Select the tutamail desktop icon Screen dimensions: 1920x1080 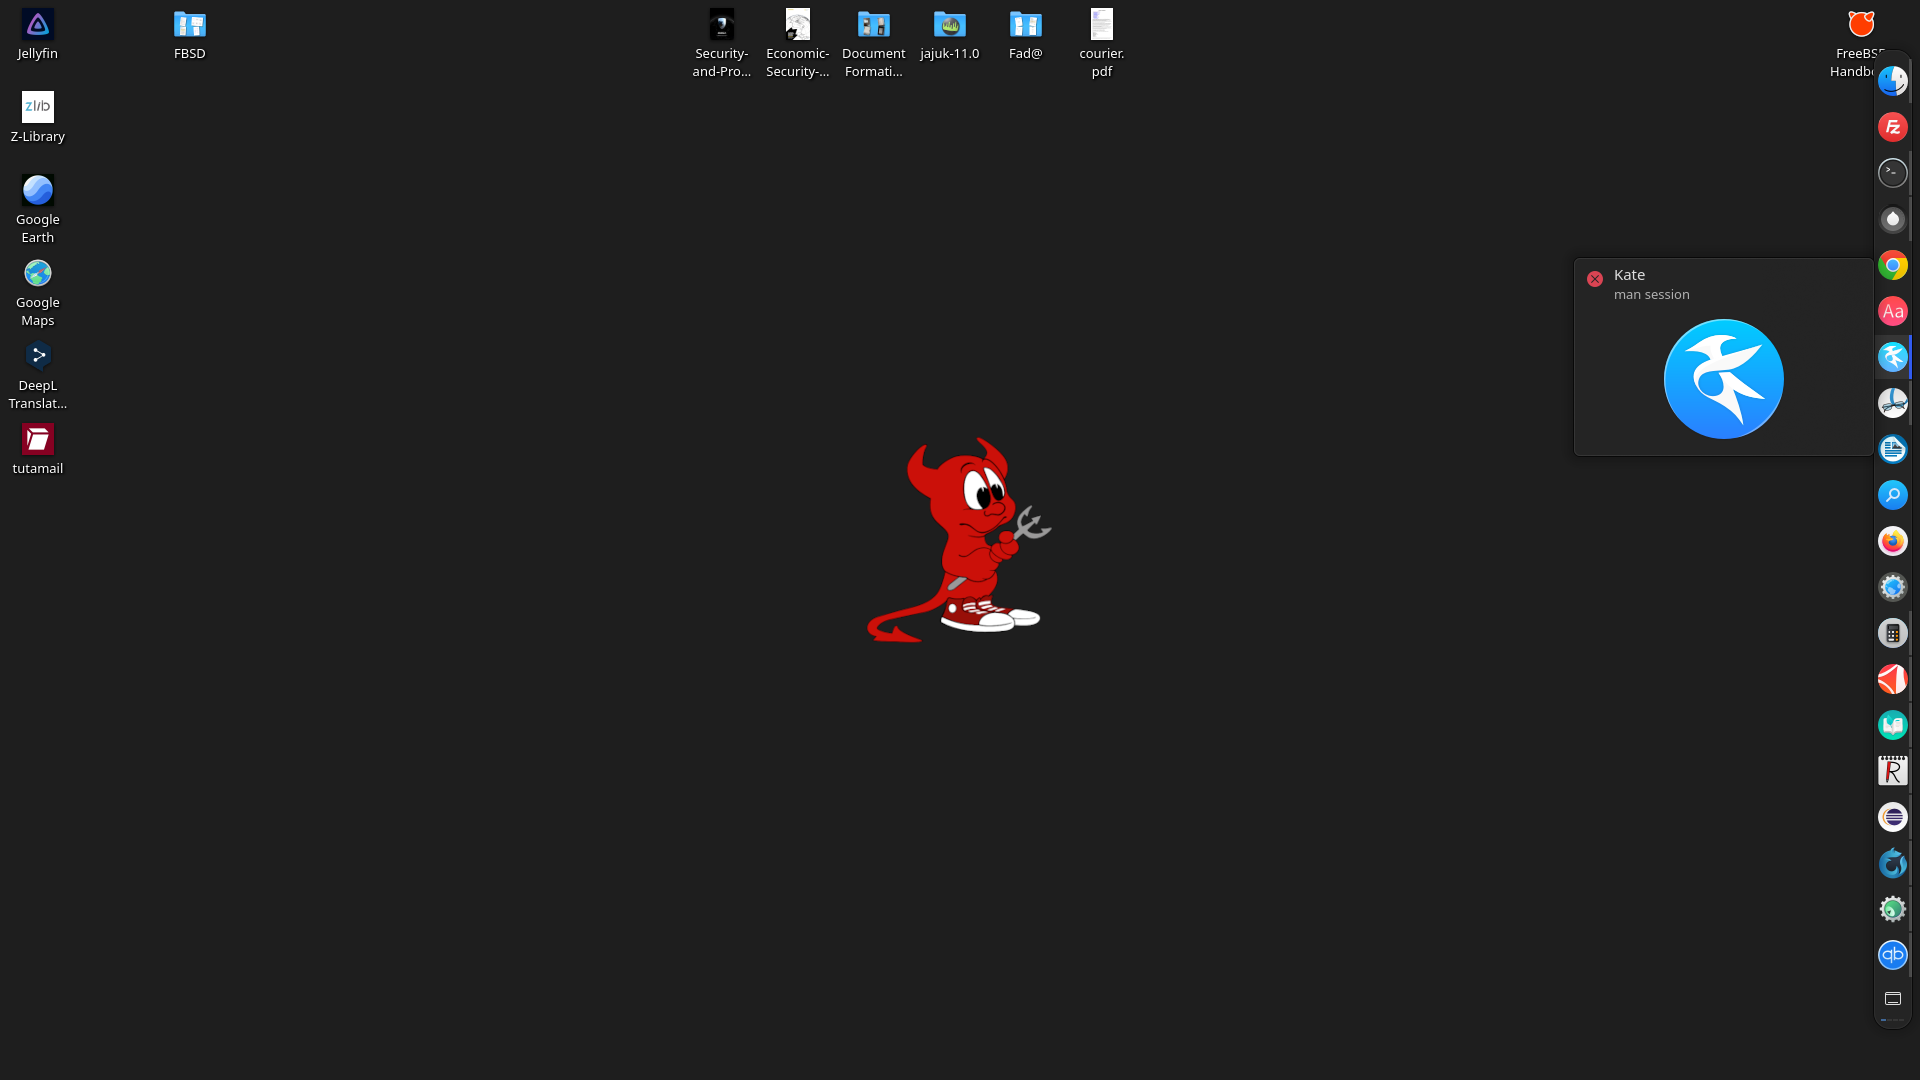coord(37,449)
